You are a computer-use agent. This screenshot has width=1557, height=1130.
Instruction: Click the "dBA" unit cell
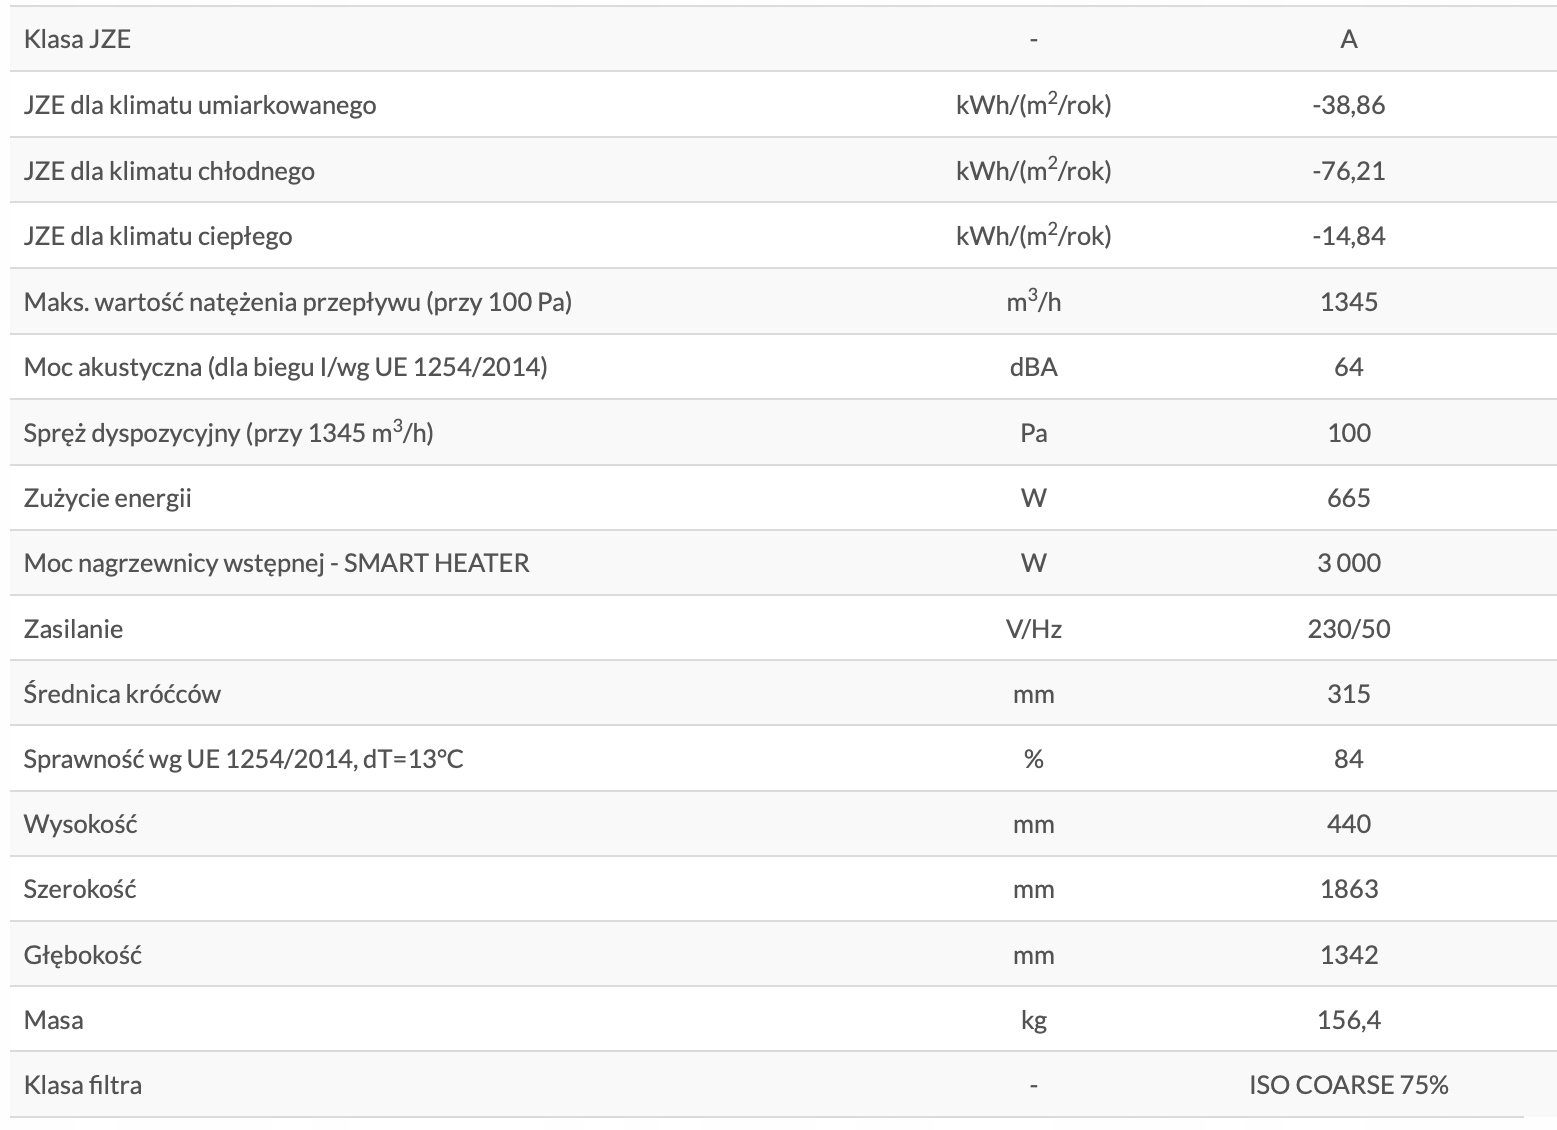pyautogui.click(x=1033, y=367)
